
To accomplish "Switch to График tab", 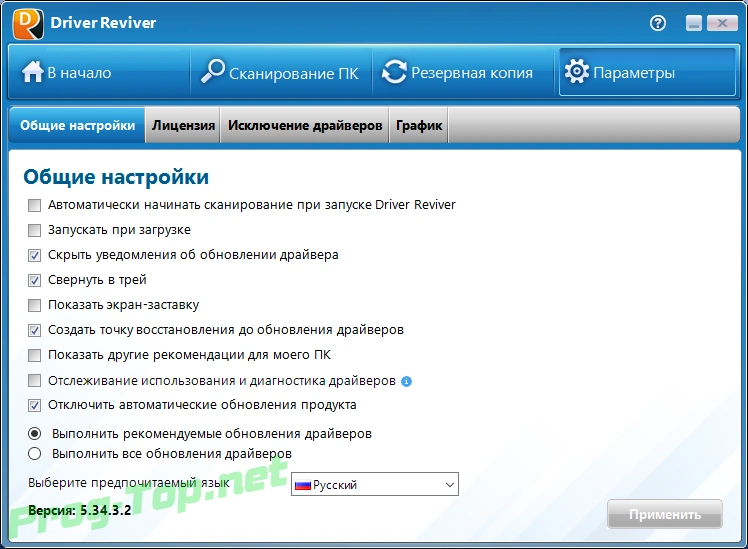I will [x=419, y=125].
